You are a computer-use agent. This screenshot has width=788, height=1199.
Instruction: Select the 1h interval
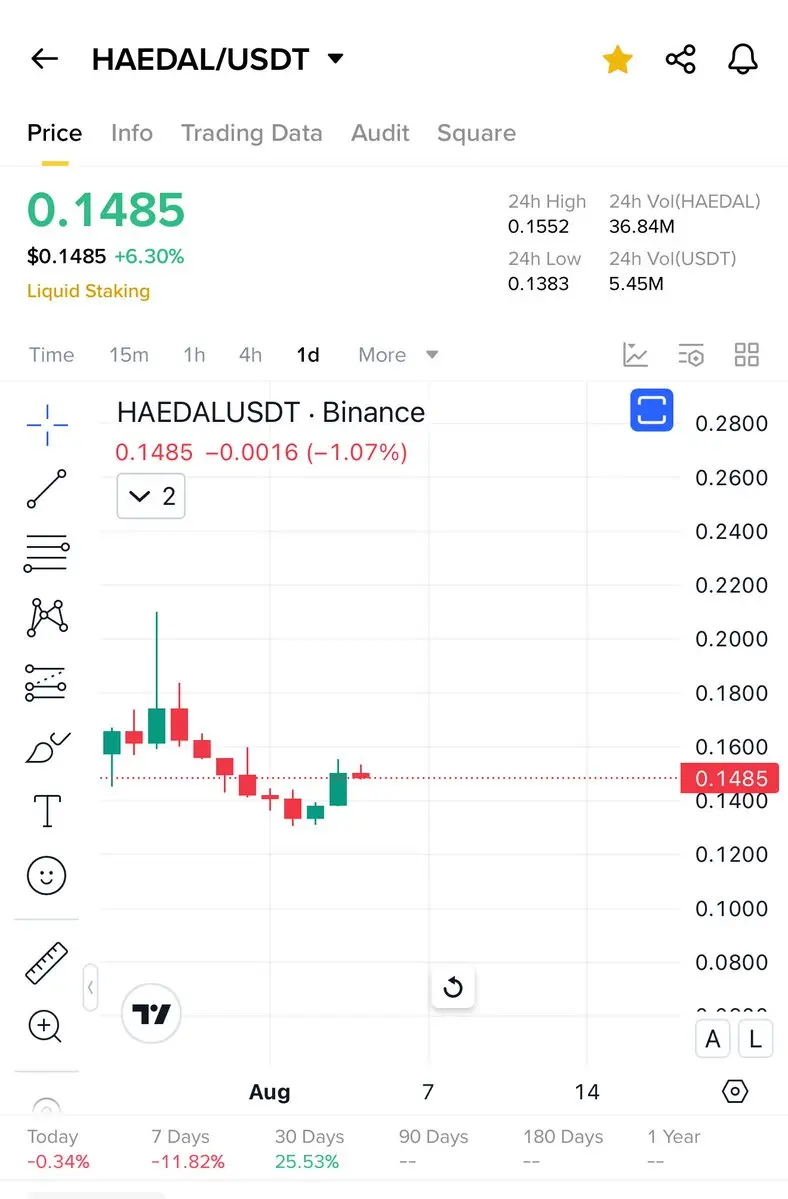click(194, 355)
